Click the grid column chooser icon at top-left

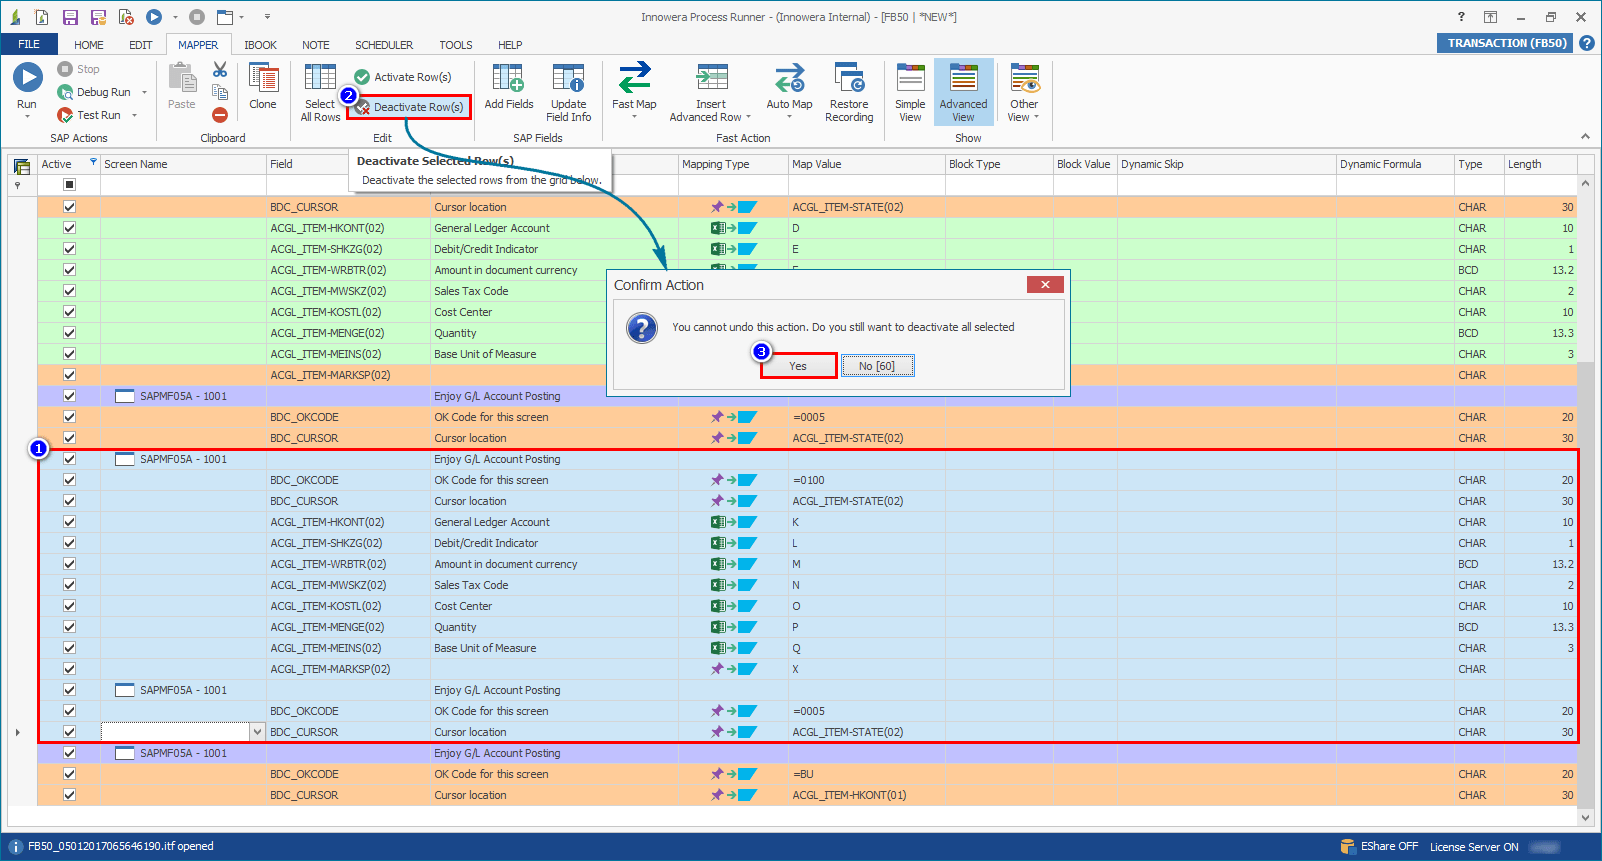tap(21, 165)
